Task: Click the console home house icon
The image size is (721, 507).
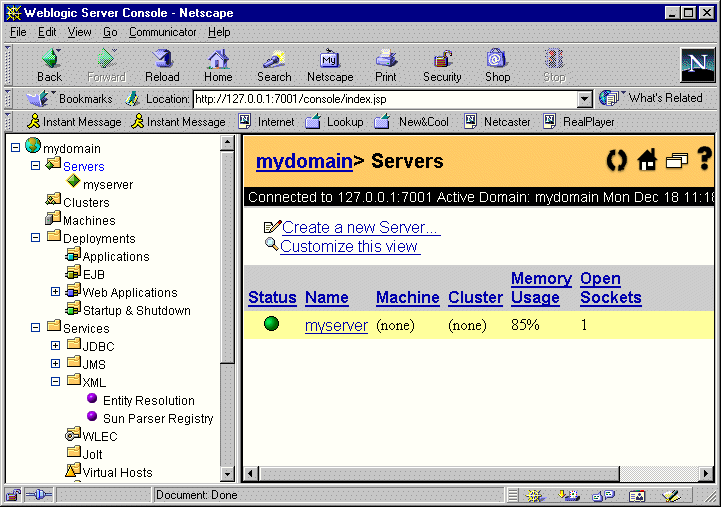Action: [647, 160]
